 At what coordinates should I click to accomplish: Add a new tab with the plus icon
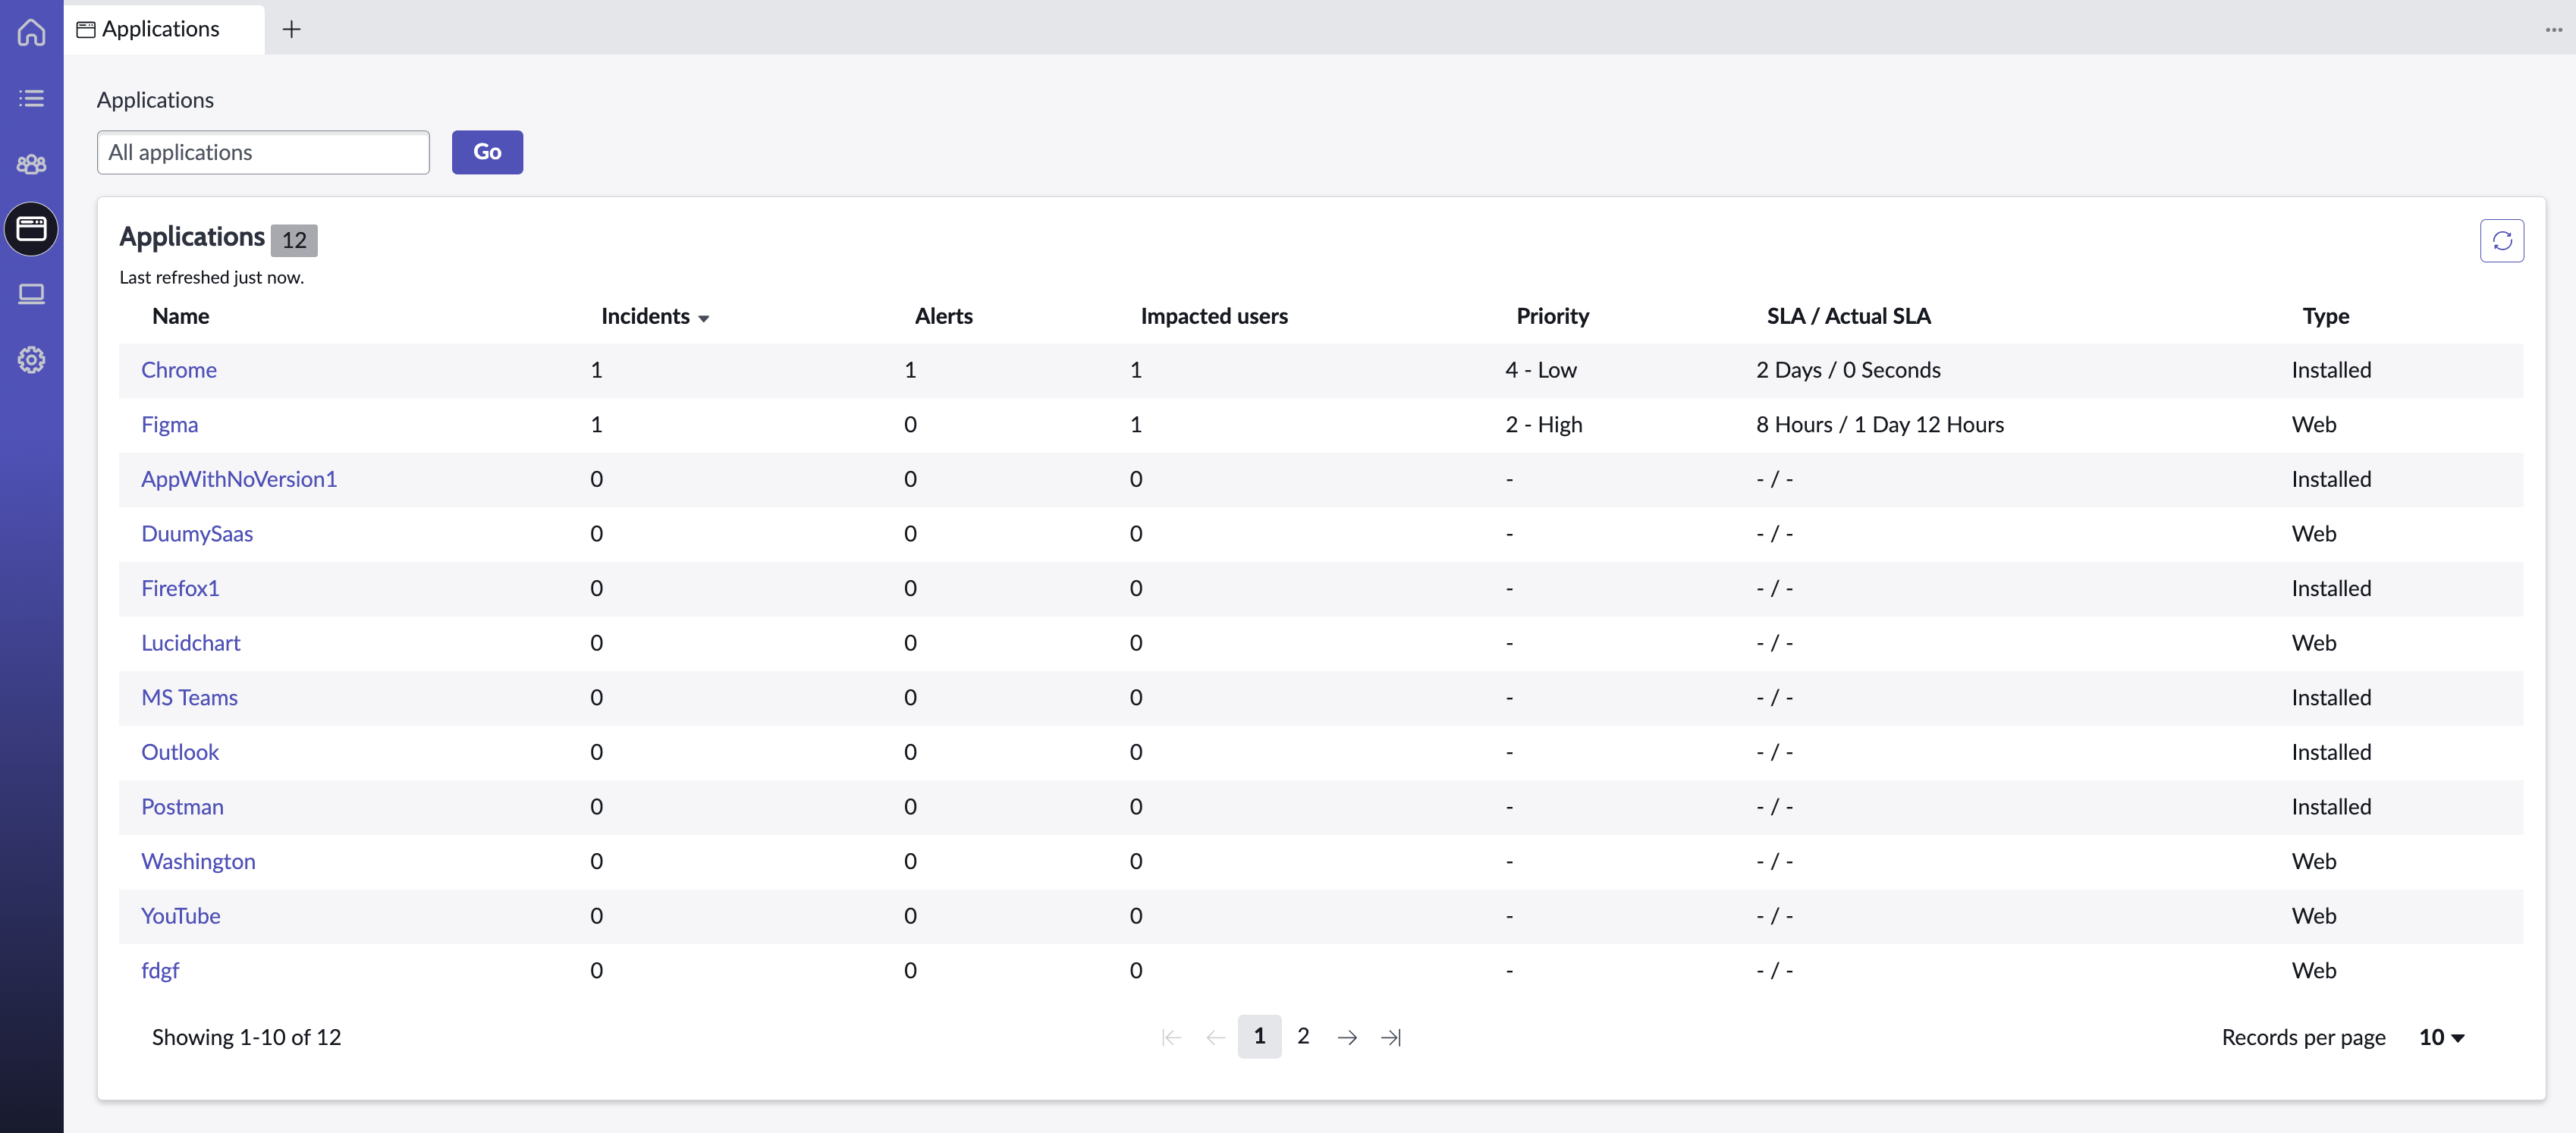(291, 29)
